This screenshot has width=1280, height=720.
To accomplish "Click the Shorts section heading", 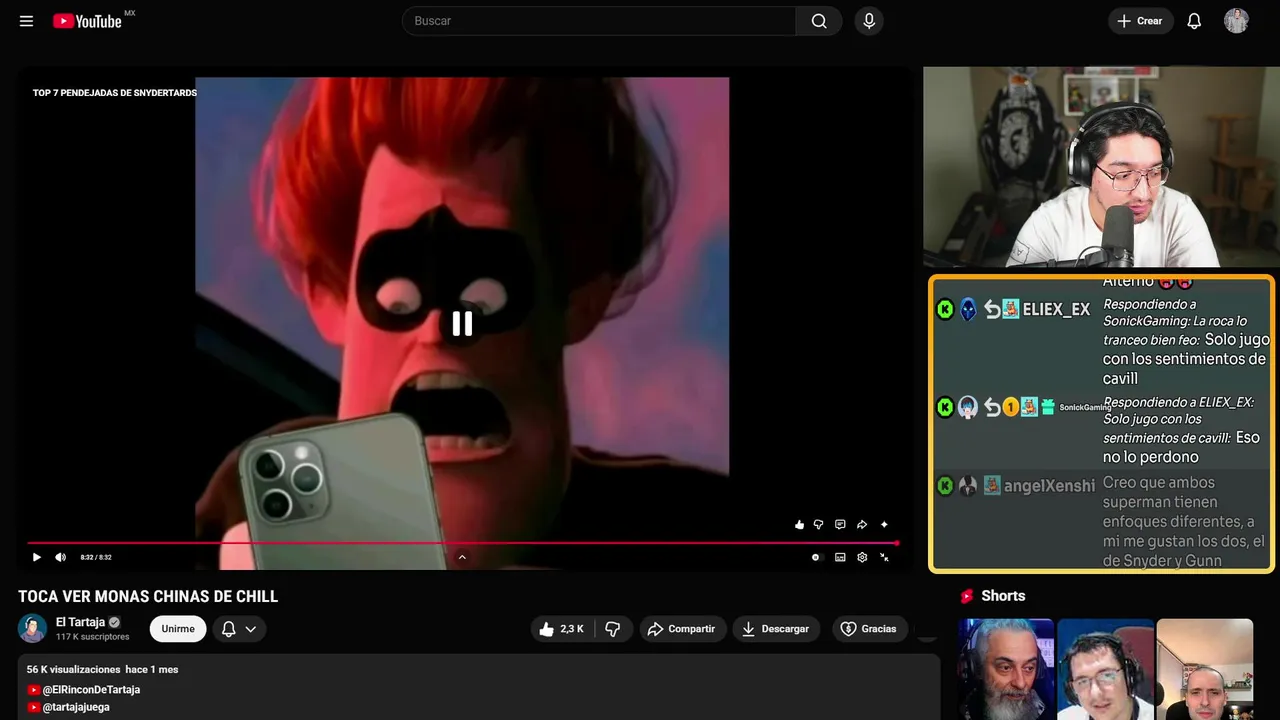I will click(1003, 596).
